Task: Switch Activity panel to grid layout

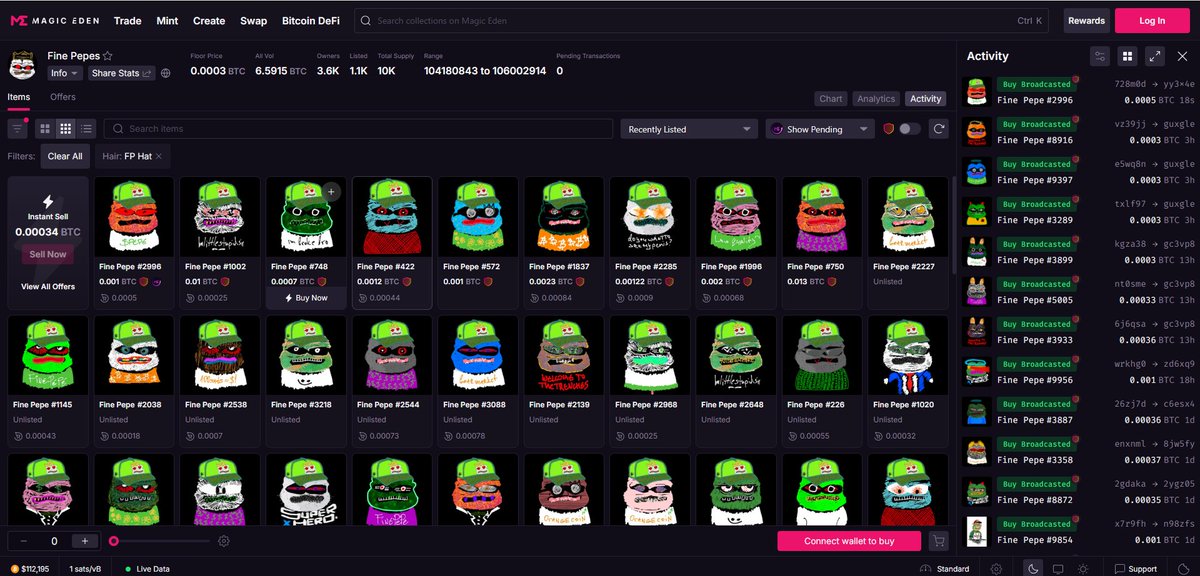Action: pyautogui.click(x=1127, y=56)
